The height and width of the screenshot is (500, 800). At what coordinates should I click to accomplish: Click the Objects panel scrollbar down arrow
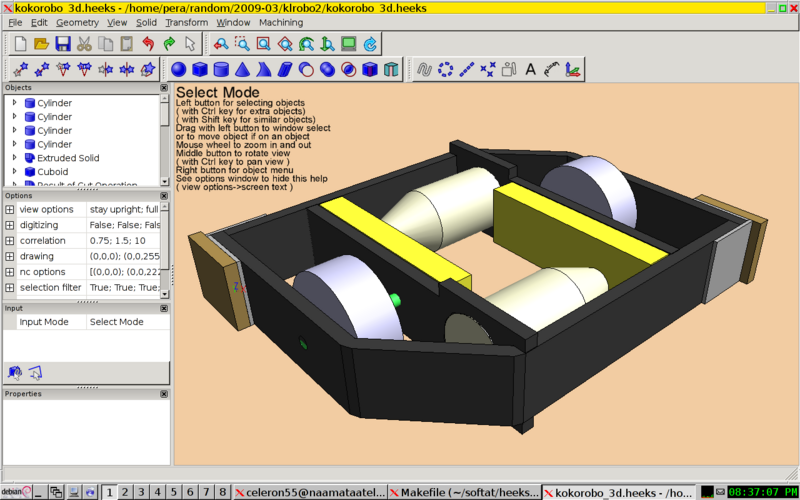click(164, 181)
